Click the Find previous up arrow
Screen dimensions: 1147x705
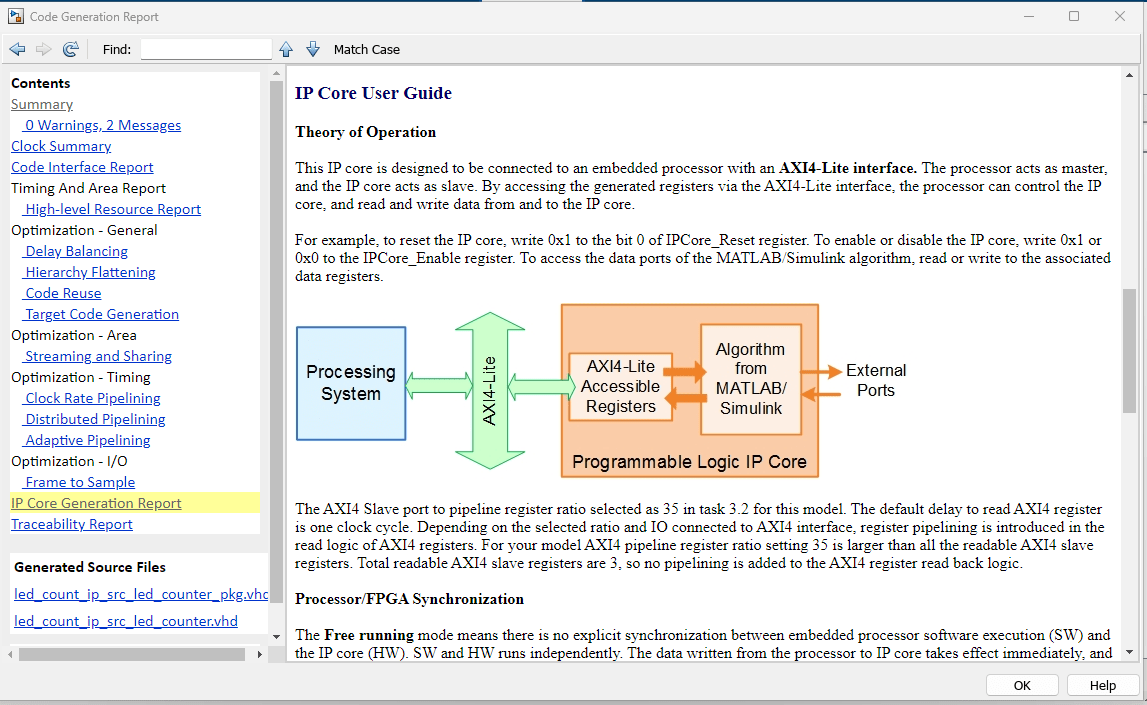(287, 49)
